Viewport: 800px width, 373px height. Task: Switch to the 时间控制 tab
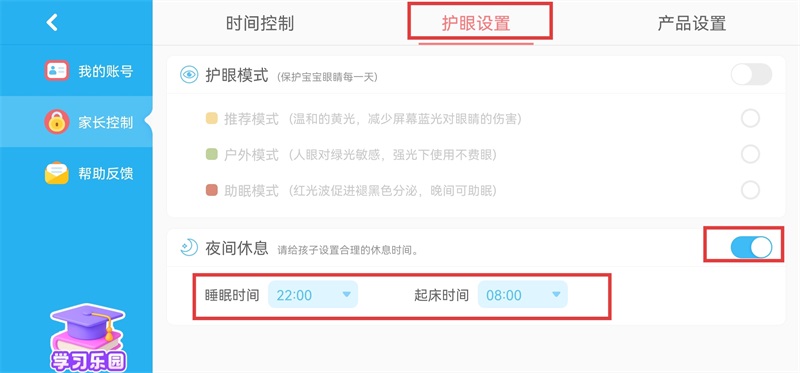pos(260,23)
